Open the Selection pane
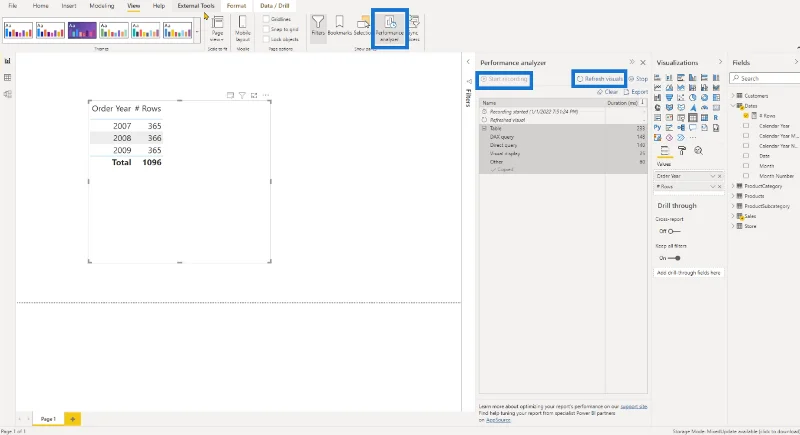800x435 pixels. pyautogui.click(x=363, y=27)
